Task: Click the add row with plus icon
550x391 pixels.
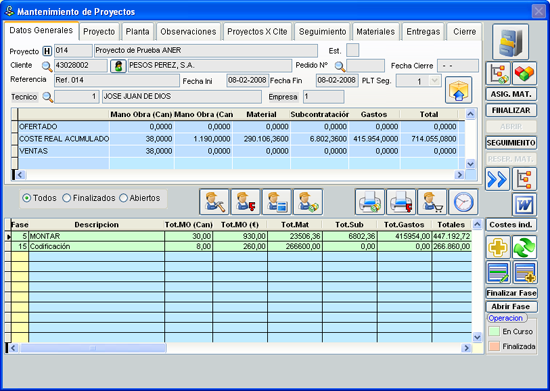Action: click(525, 272)
